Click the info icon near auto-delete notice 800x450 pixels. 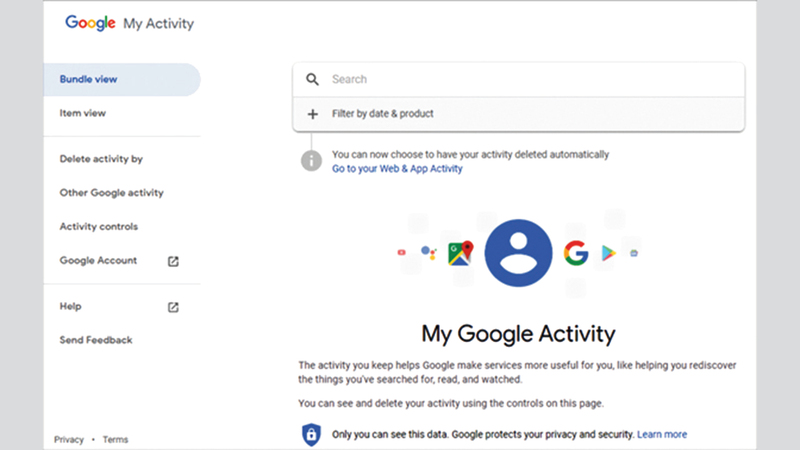[x=312, y=160]
